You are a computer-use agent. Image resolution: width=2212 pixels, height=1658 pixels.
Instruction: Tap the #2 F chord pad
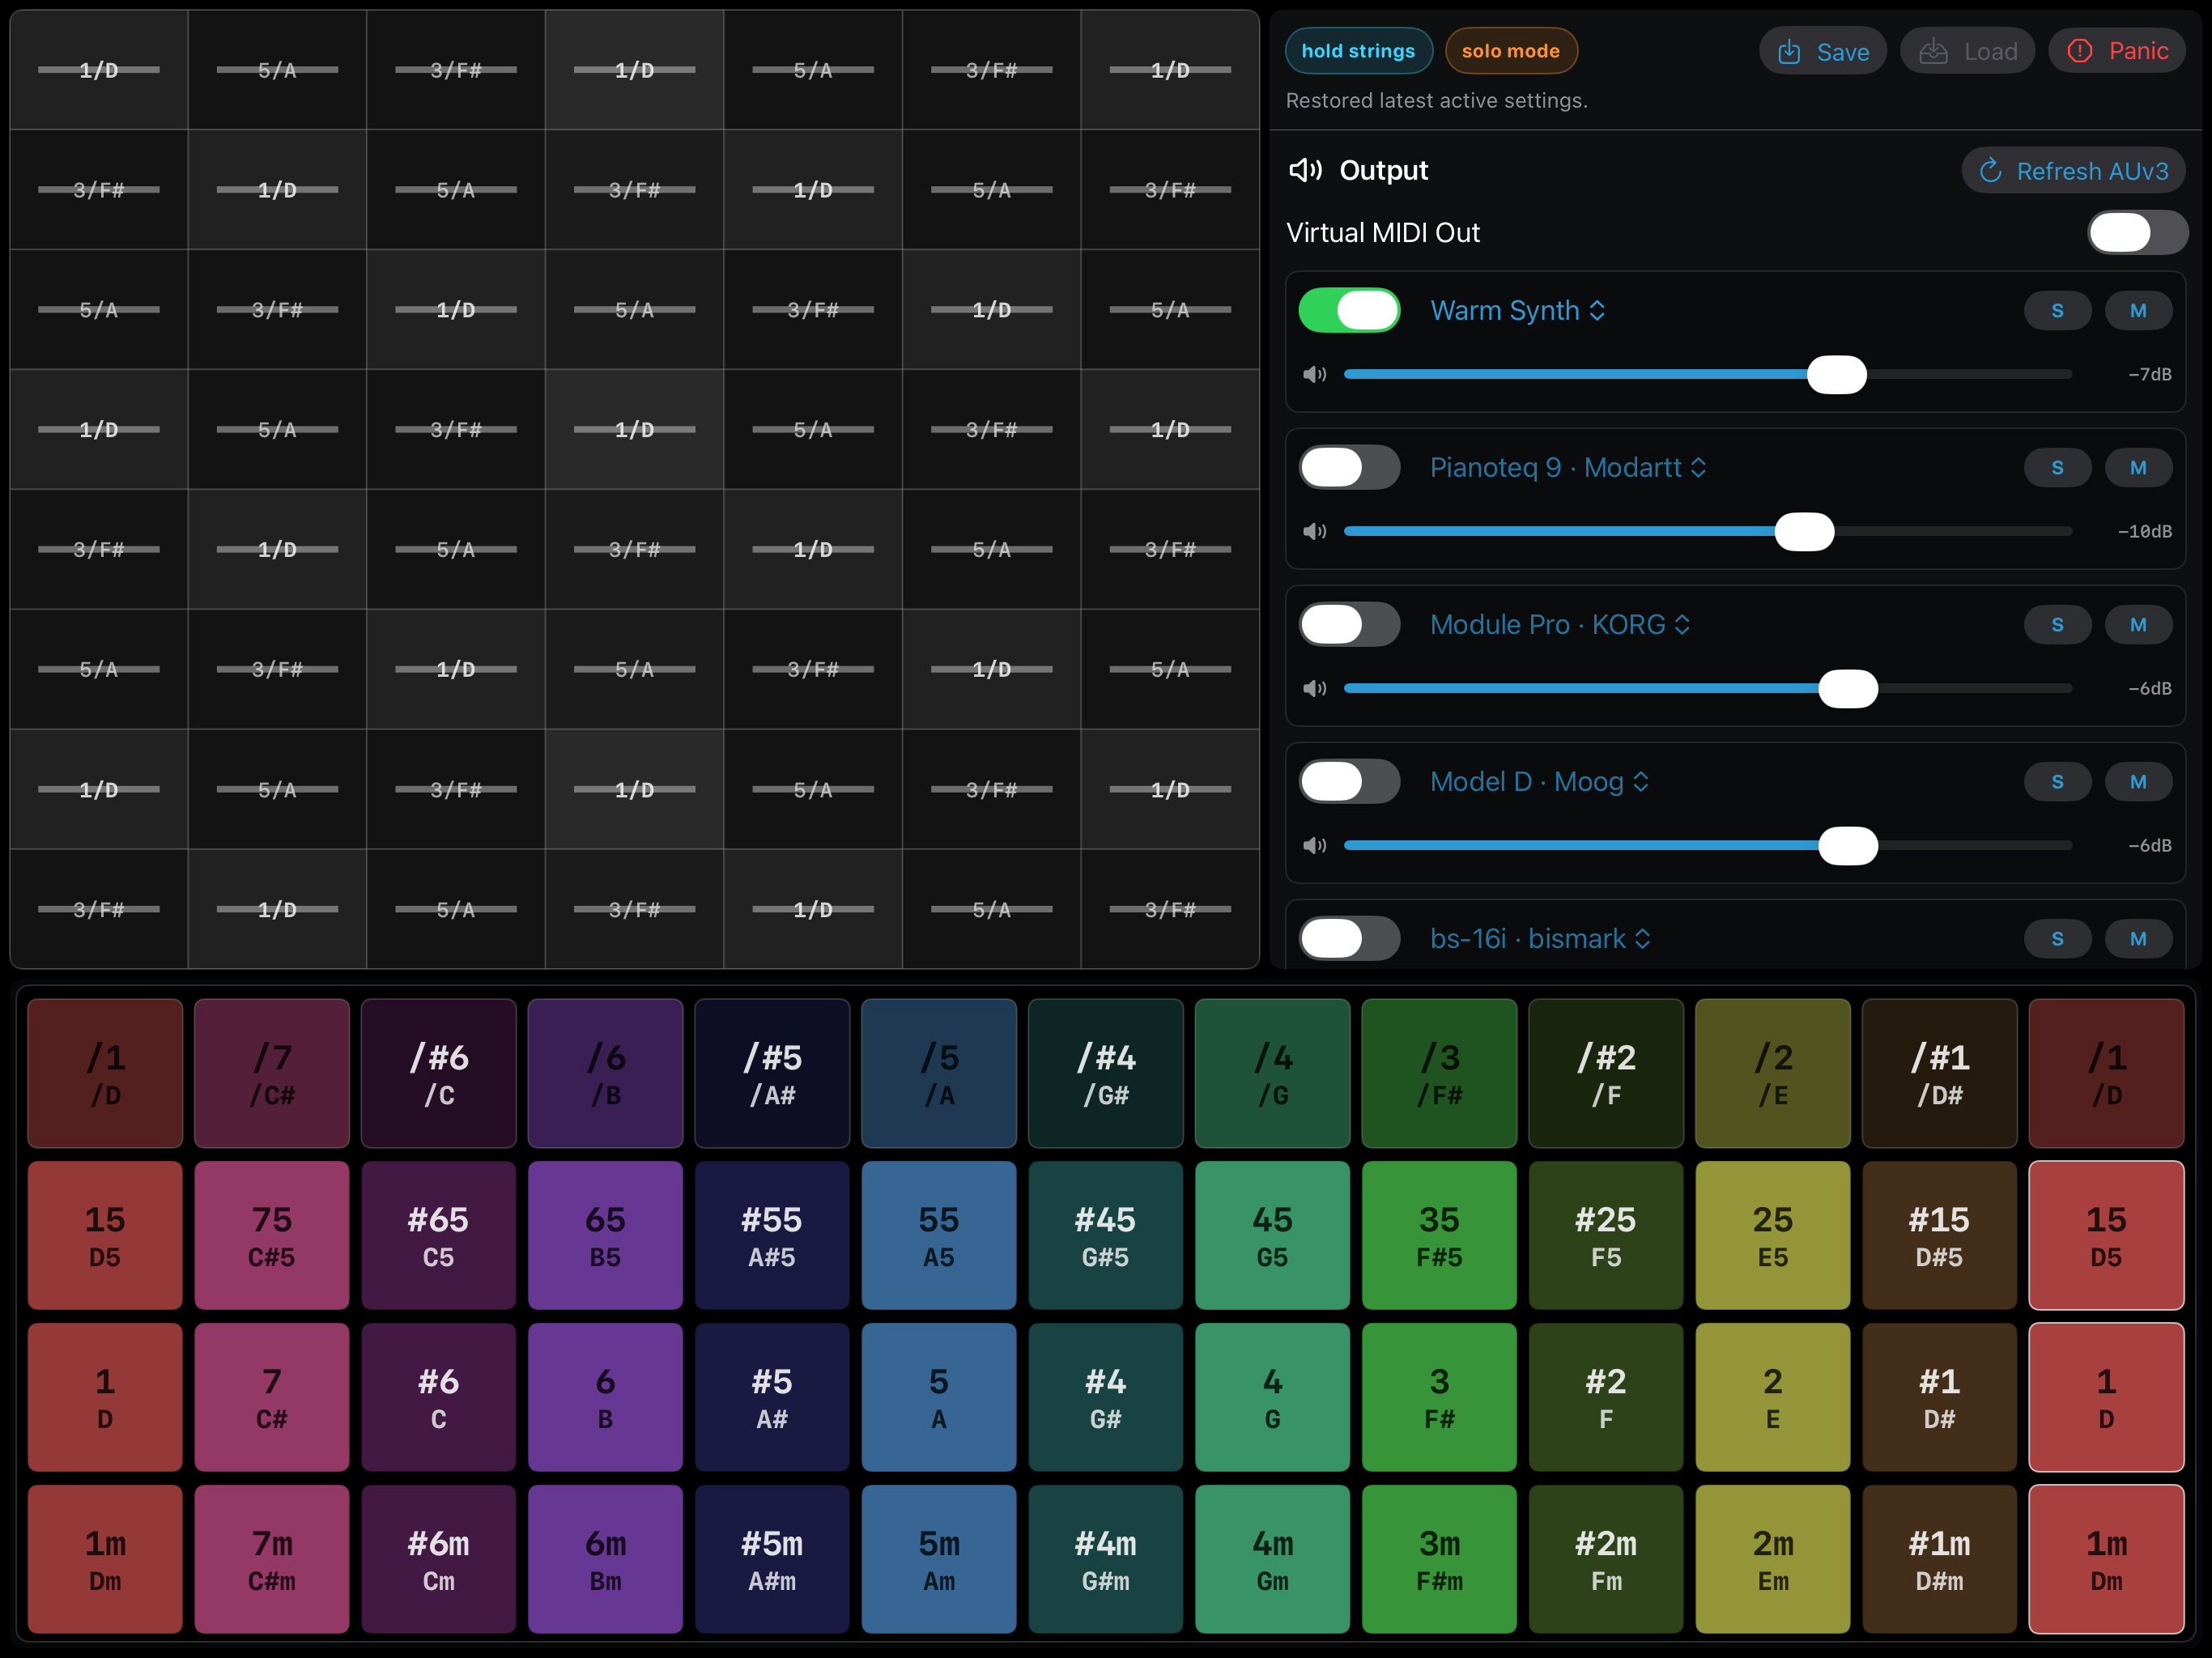[1606, 1397]
